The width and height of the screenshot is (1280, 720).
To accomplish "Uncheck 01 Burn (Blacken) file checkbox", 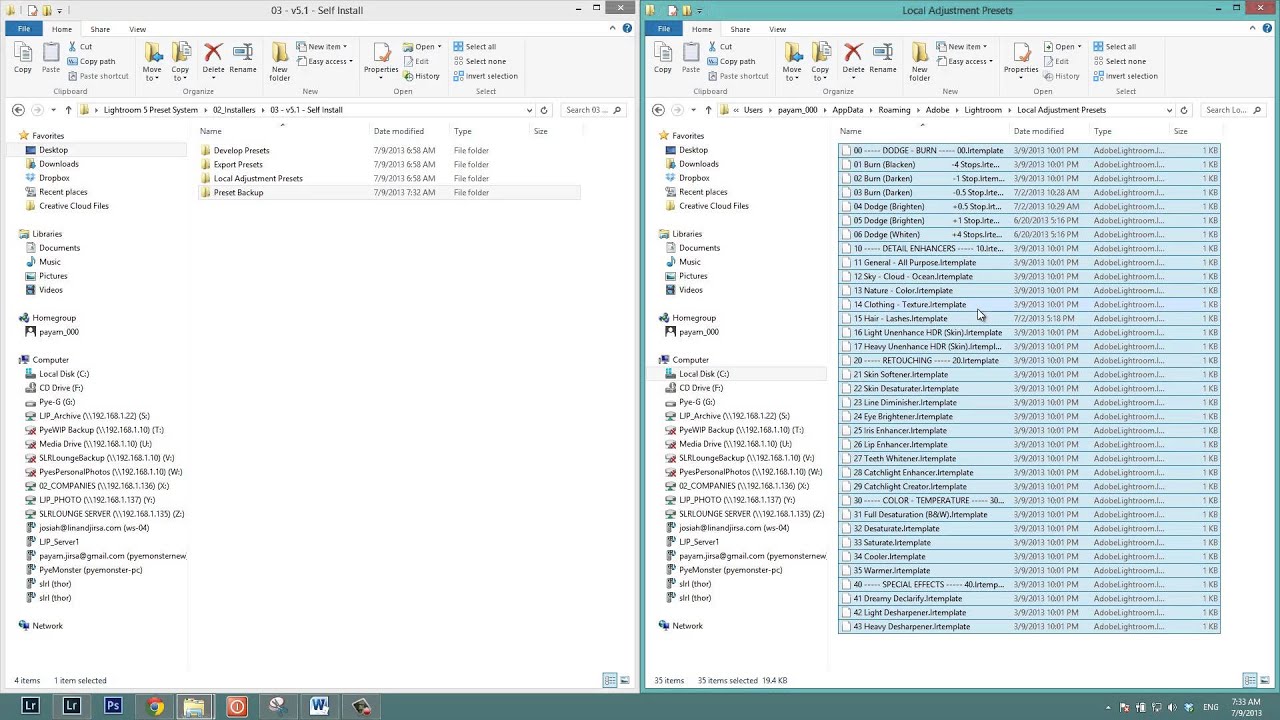I will (846, 165).
